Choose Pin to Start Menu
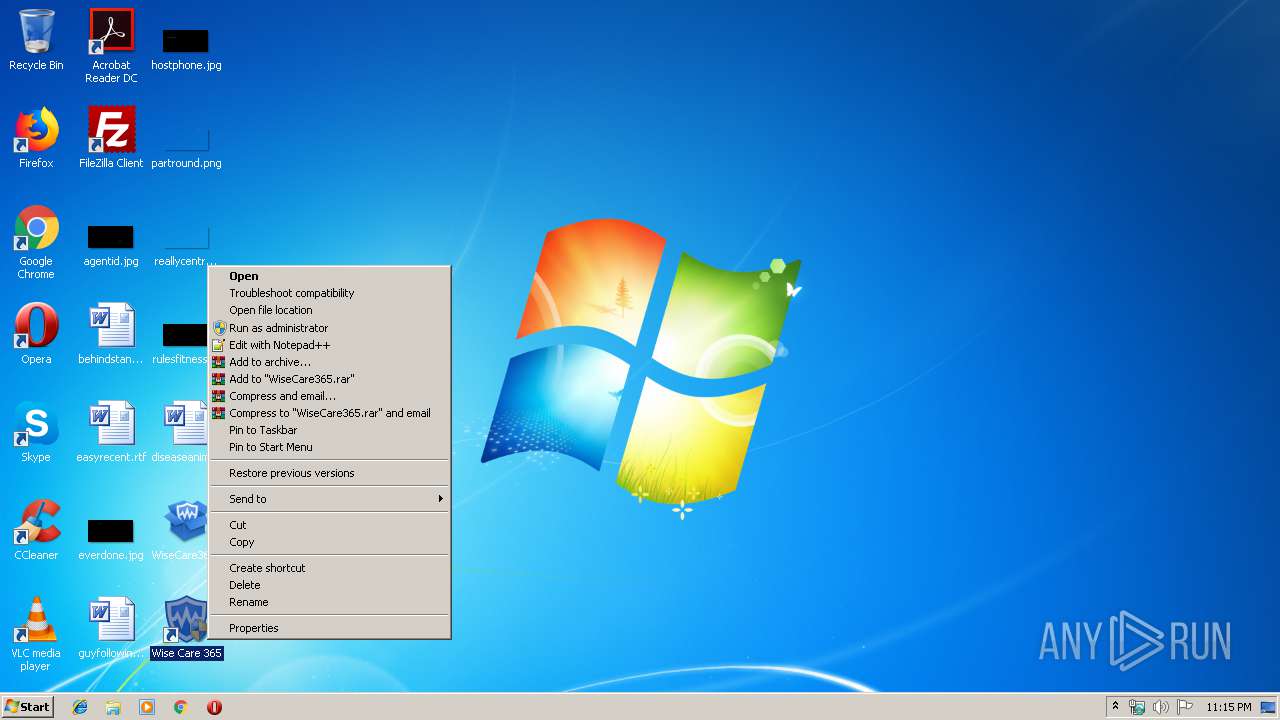 [x=329, y=447]
